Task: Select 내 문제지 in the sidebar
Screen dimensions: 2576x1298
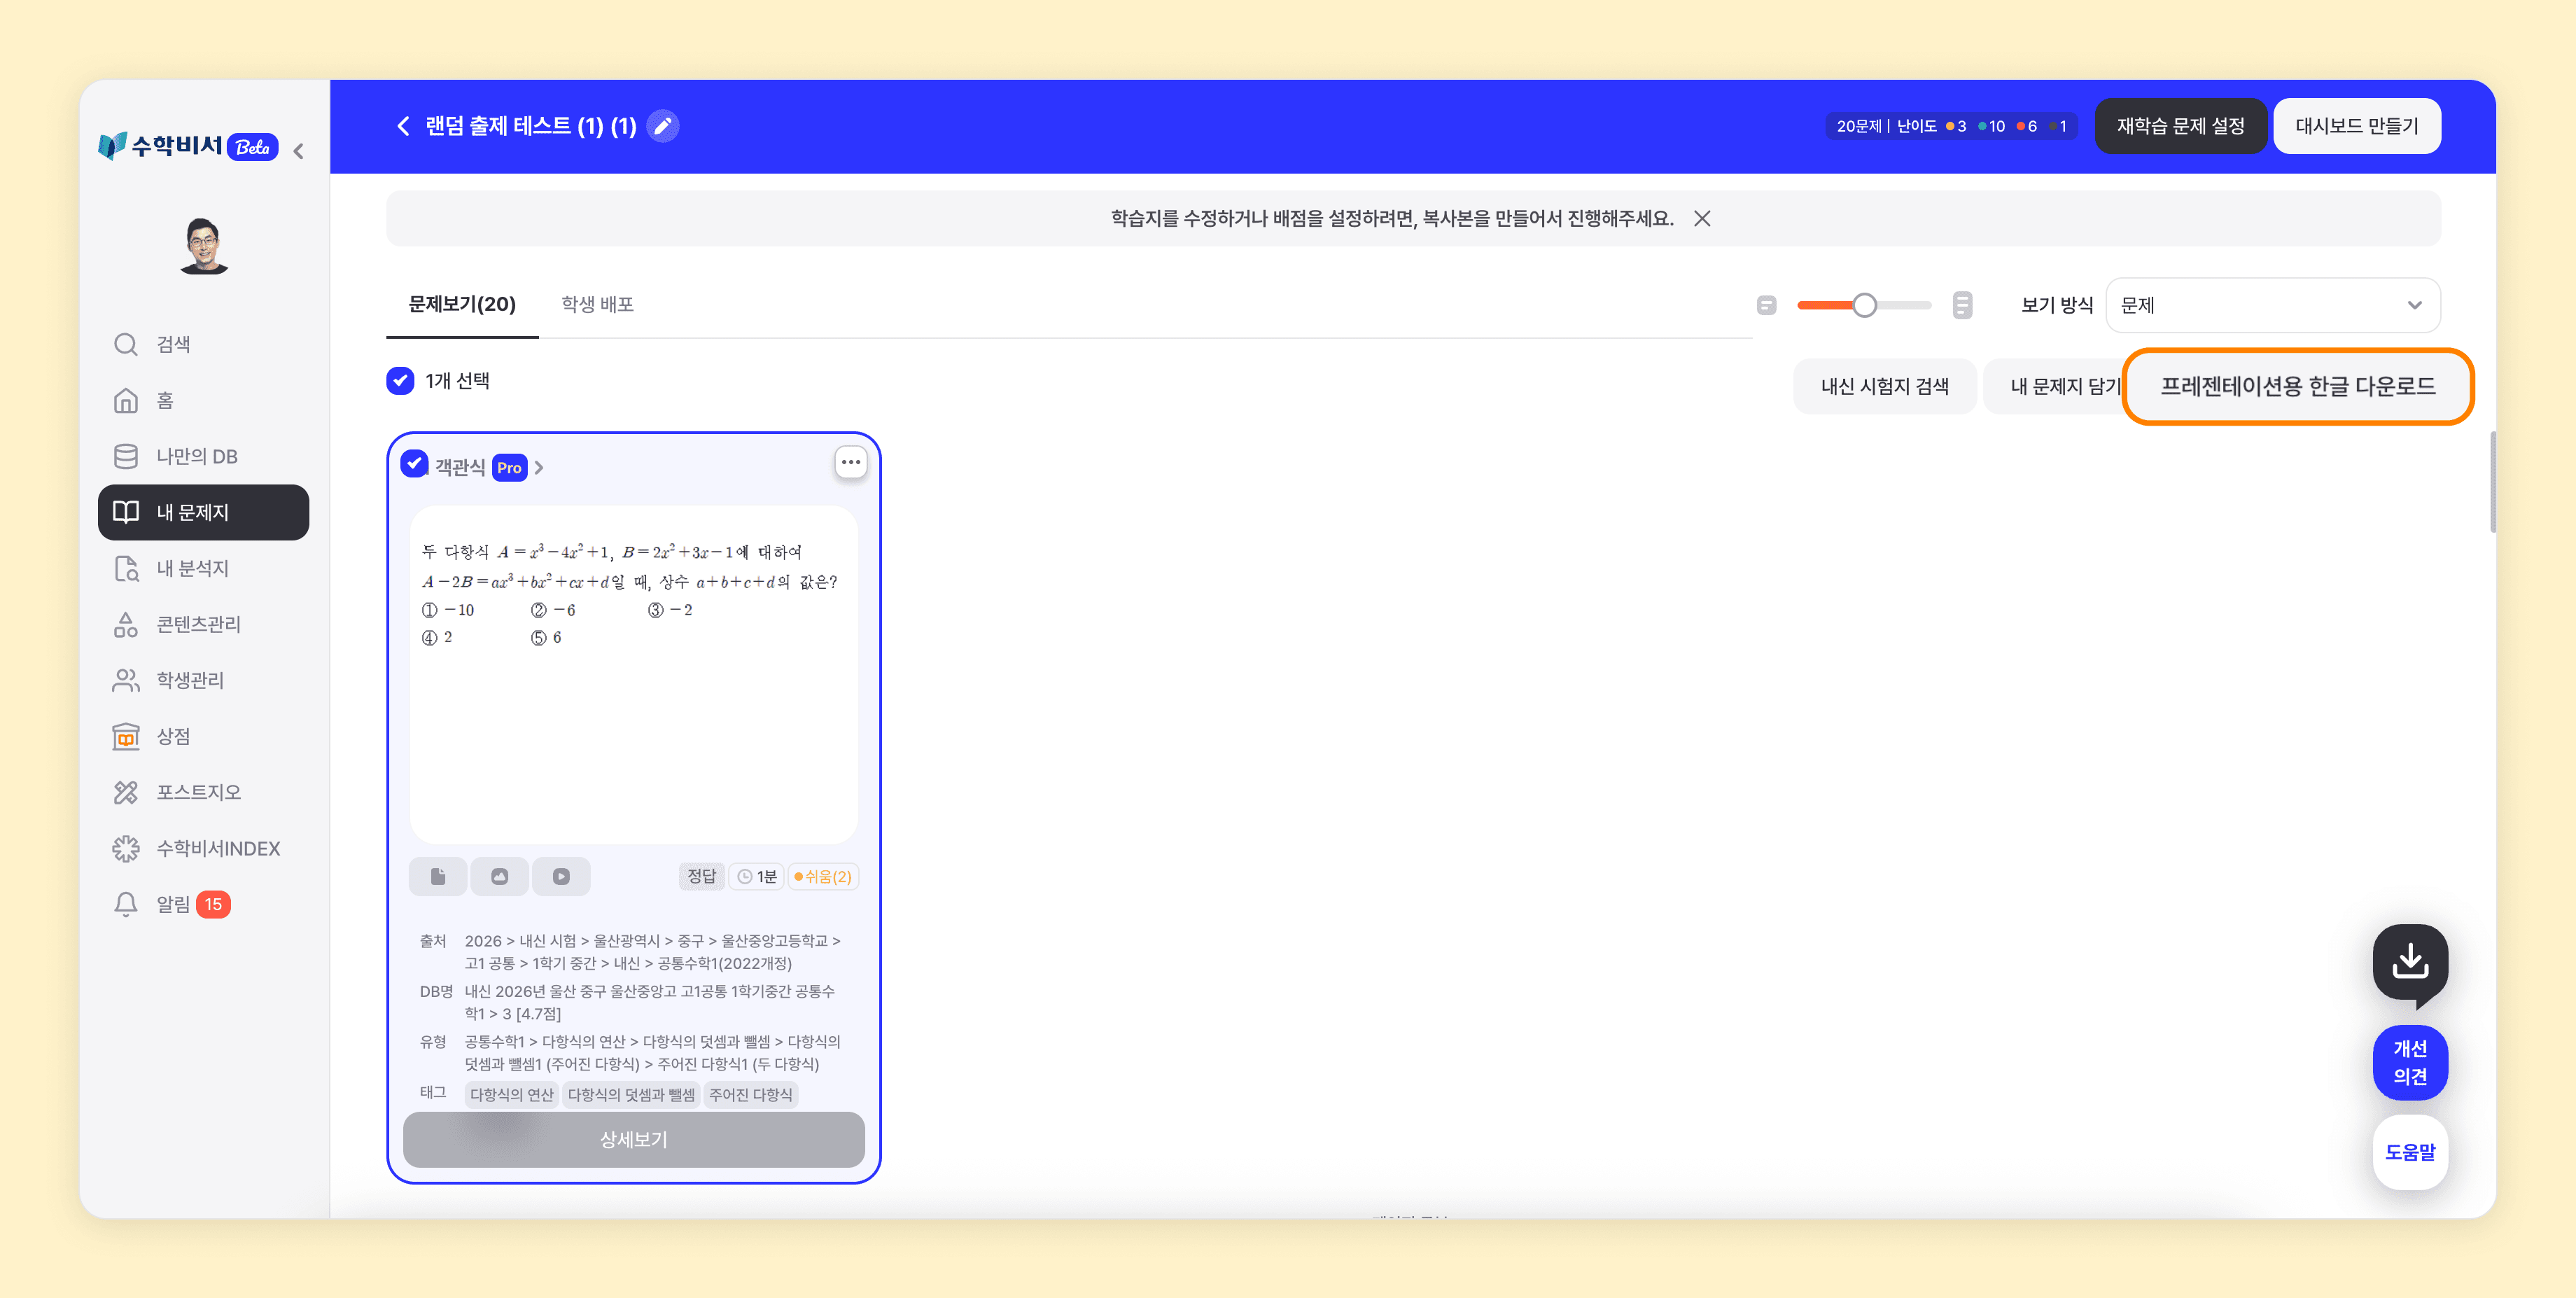Action: 203,512
